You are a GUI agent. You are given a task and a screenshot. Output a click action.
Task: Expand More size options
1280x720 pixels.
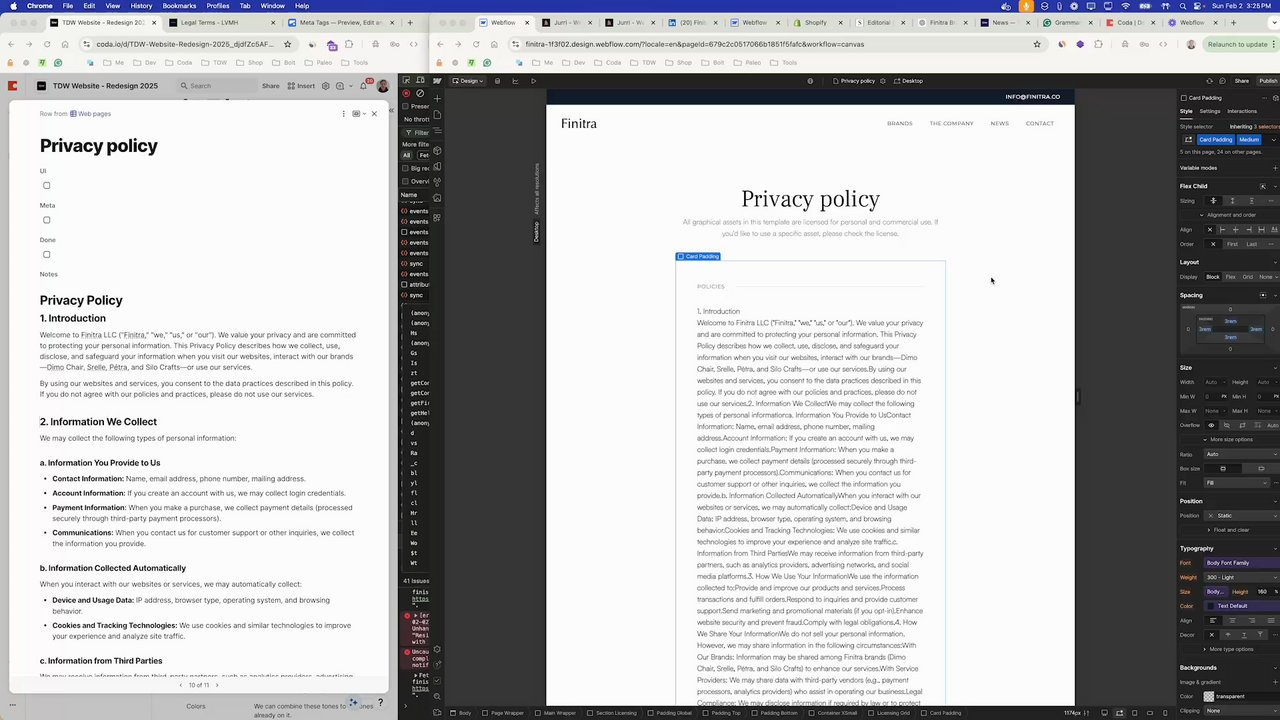1229,439
